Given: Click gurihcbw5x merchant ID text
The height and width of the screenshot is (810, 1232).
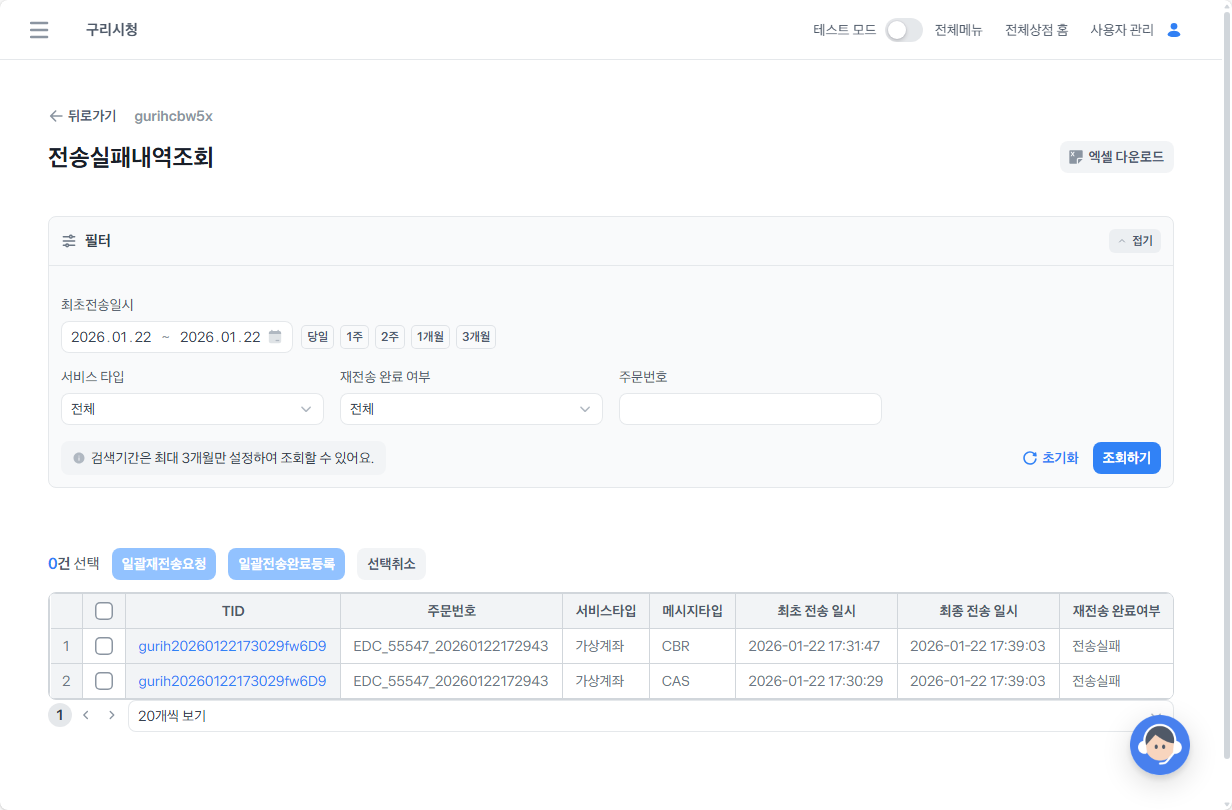Looking at the screenshot, I should pyautogui.click(x=173, y=116).
